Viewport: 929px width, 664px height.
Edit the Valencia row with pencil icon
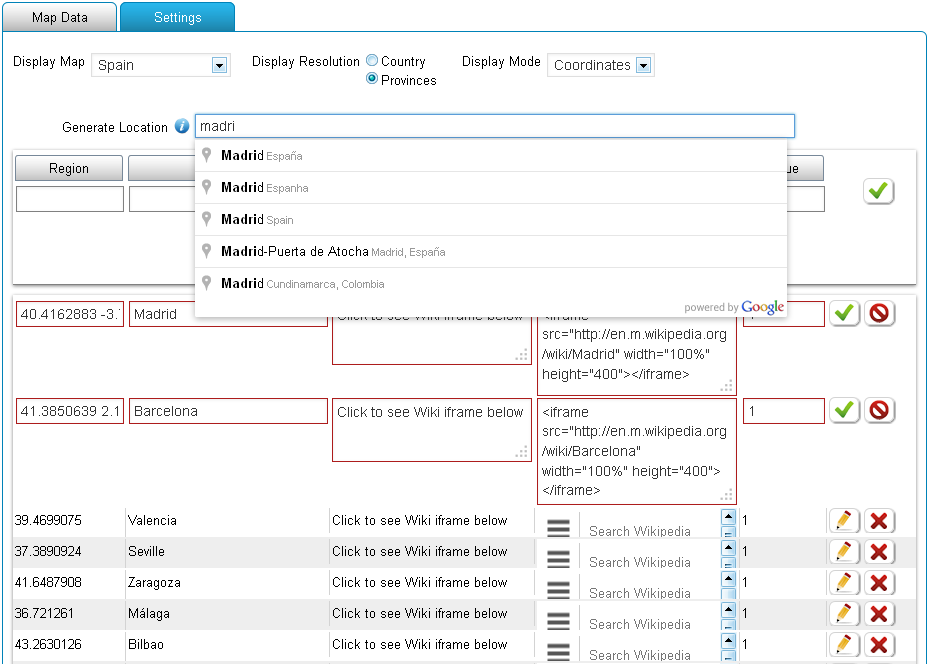844,521
